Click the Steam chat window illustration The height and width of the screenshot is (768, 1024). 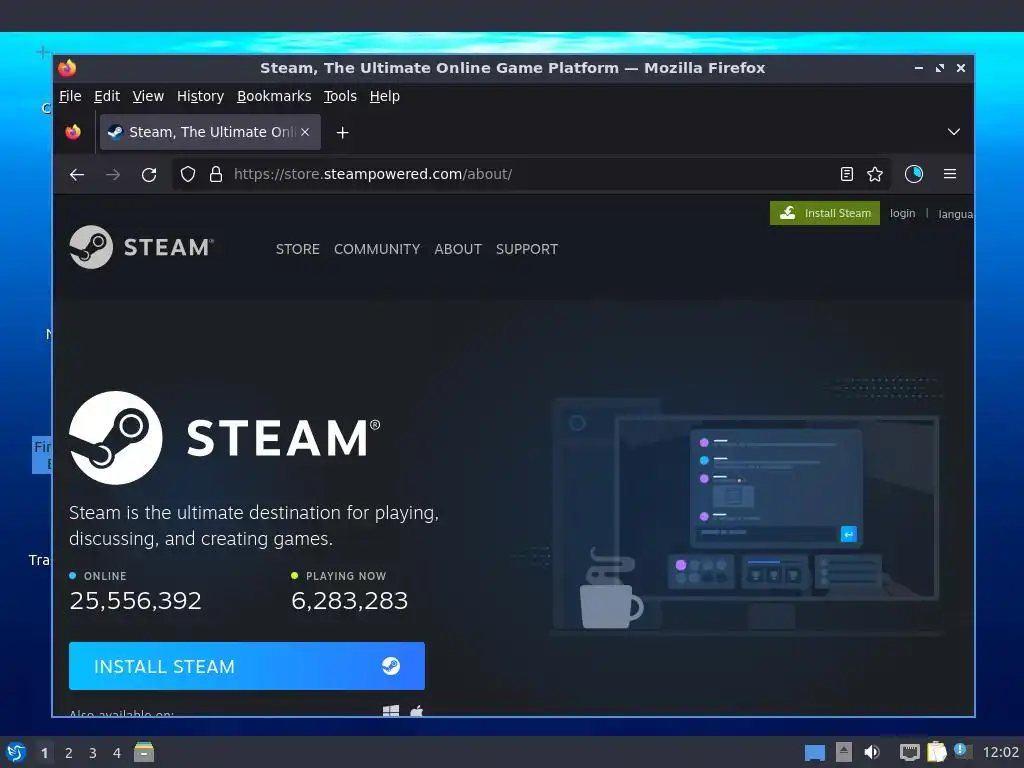776,488
